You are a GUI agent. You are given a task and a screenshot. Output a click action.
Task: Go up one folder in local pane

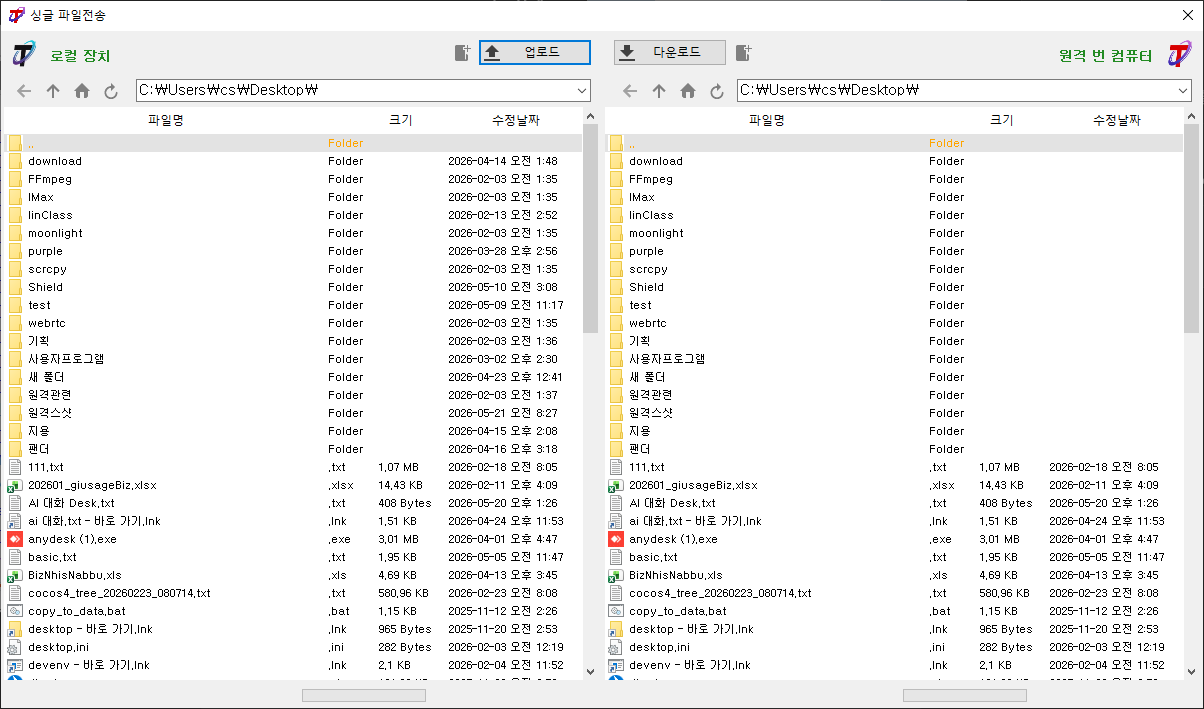click(x=53, y=91)
